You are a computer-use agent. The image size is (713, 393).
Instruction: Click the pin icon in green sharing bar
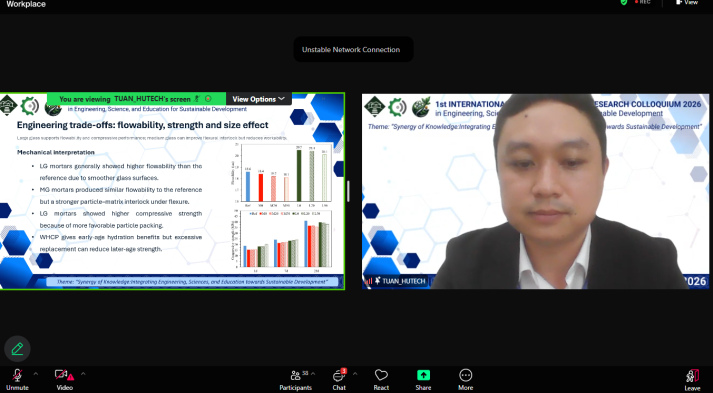click(x=197, y=99)
